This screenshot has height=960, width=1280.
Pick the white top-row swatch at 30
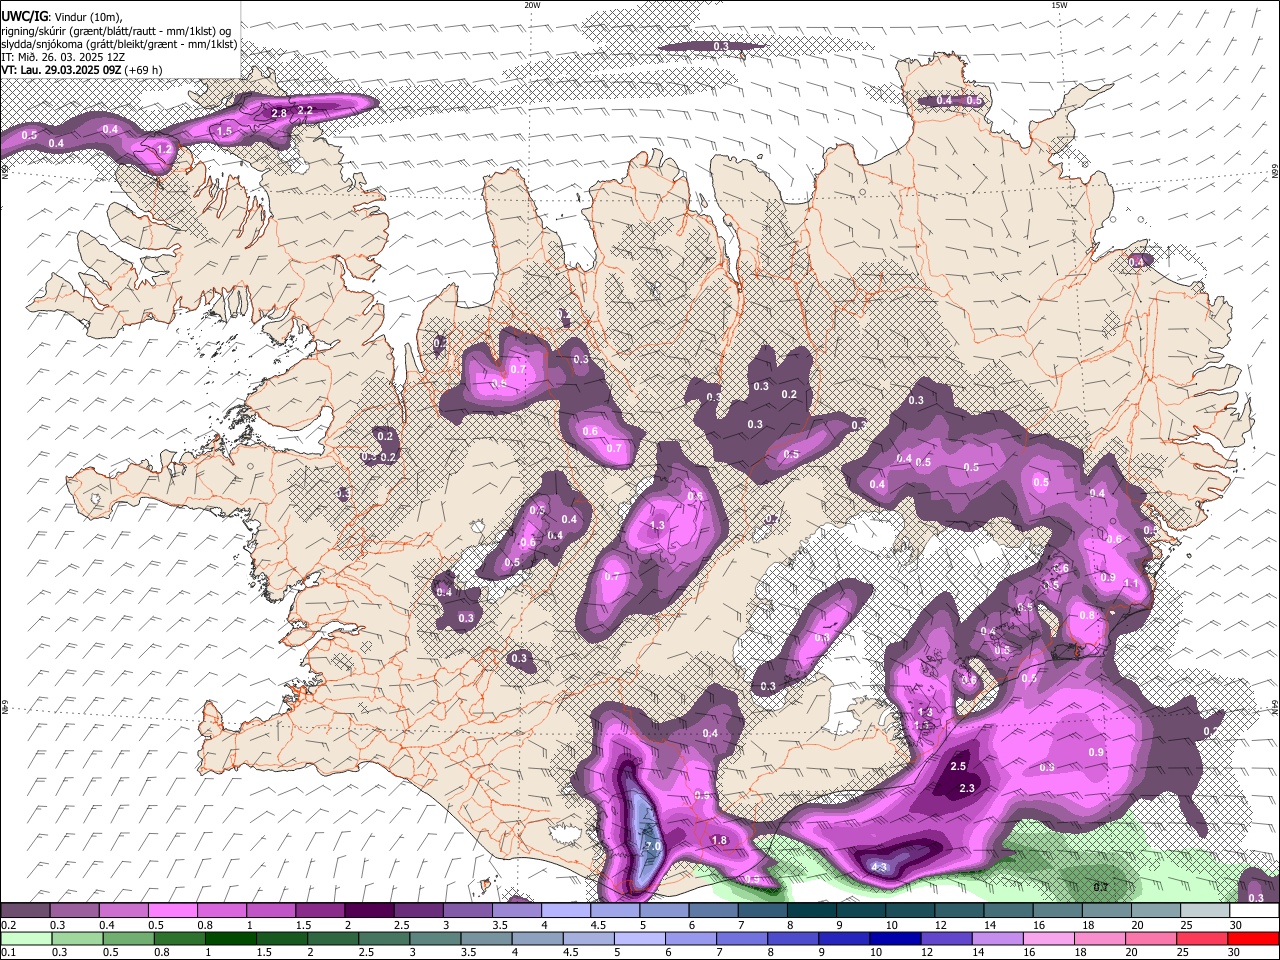click(x=1254, y=910)
